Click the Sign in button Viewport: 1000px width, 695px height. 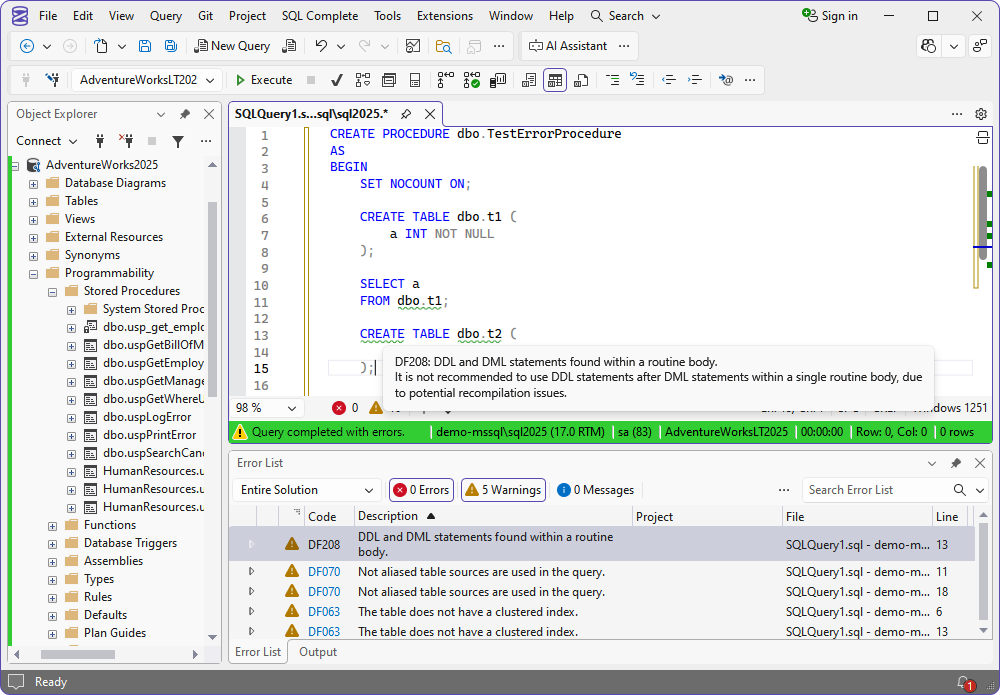click(x=828, y=16)
